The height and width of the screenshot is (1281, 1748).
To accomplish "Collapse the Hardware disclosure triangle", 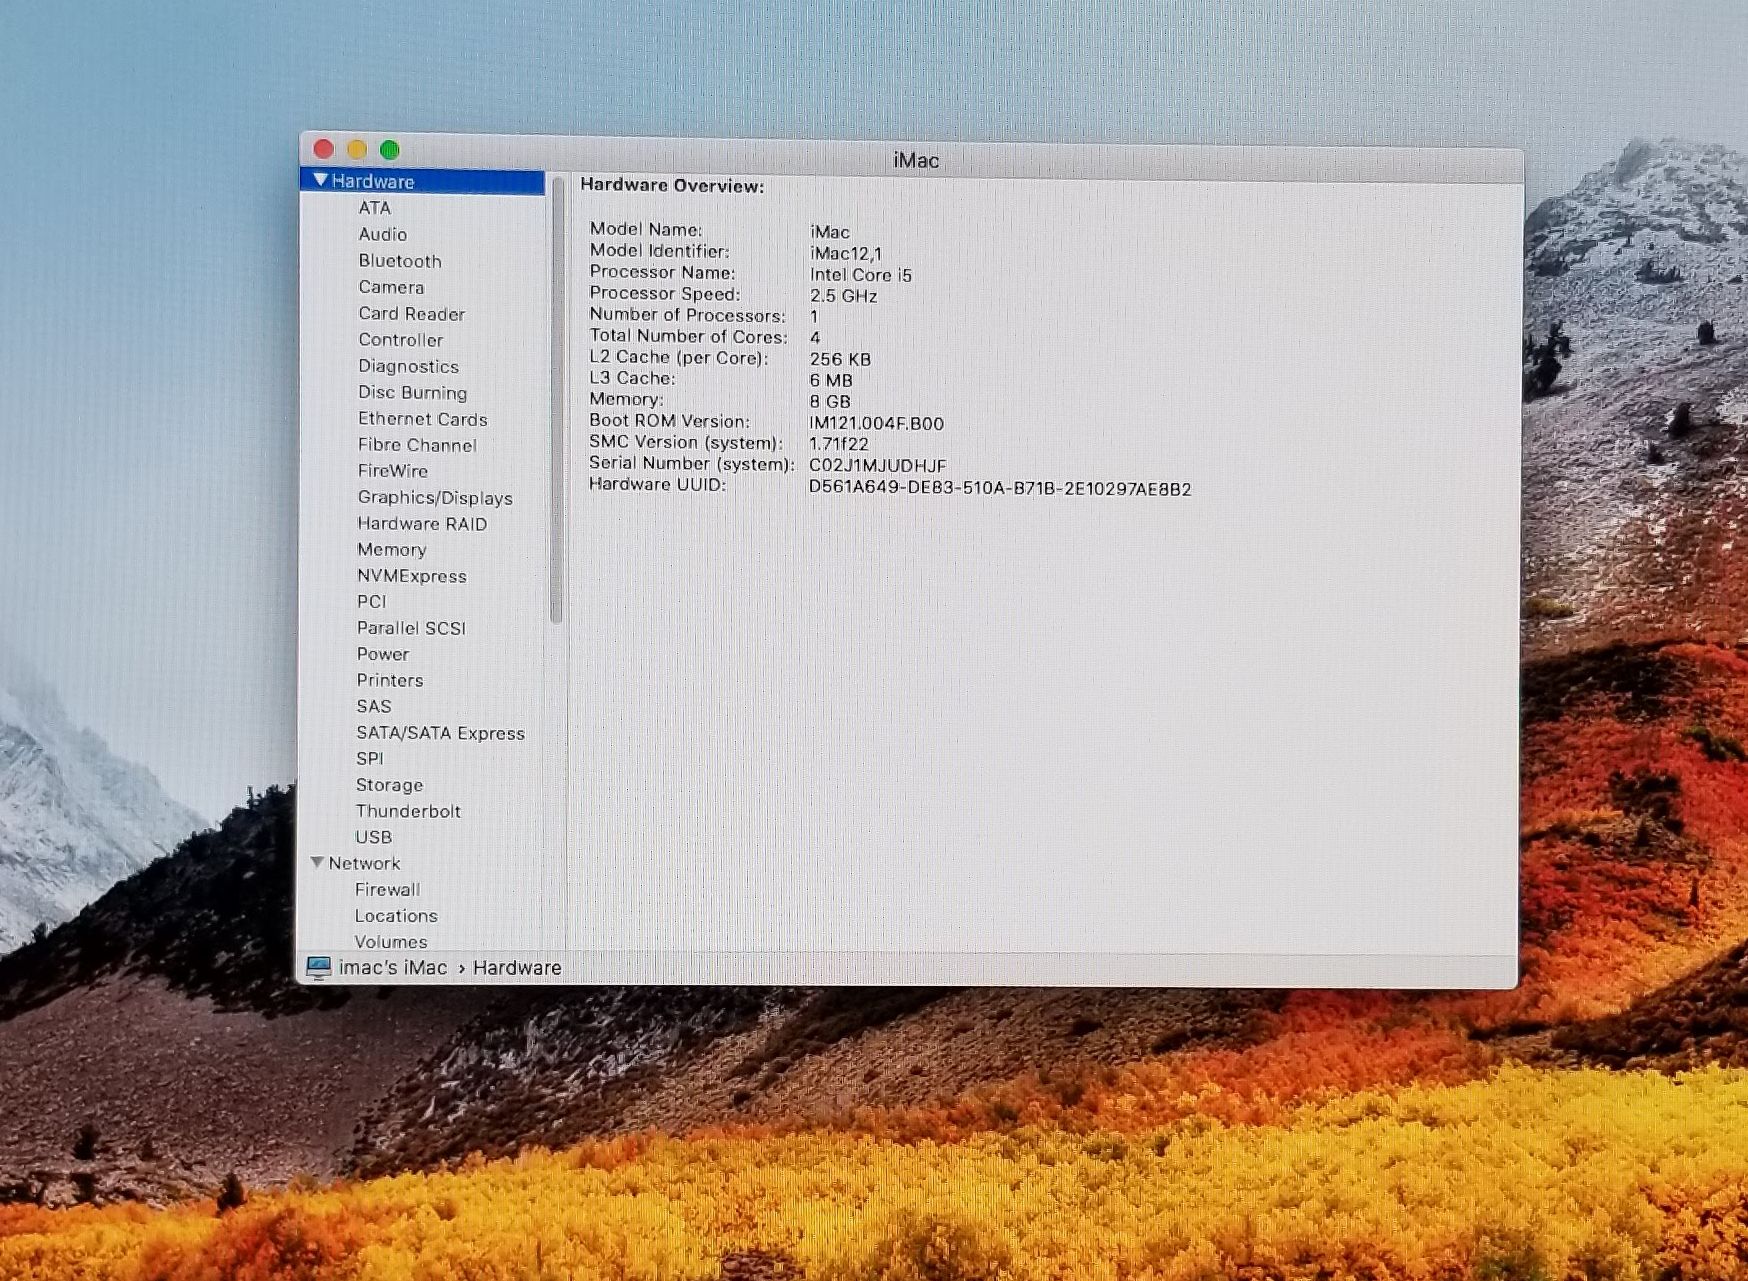I will point(320,180).
